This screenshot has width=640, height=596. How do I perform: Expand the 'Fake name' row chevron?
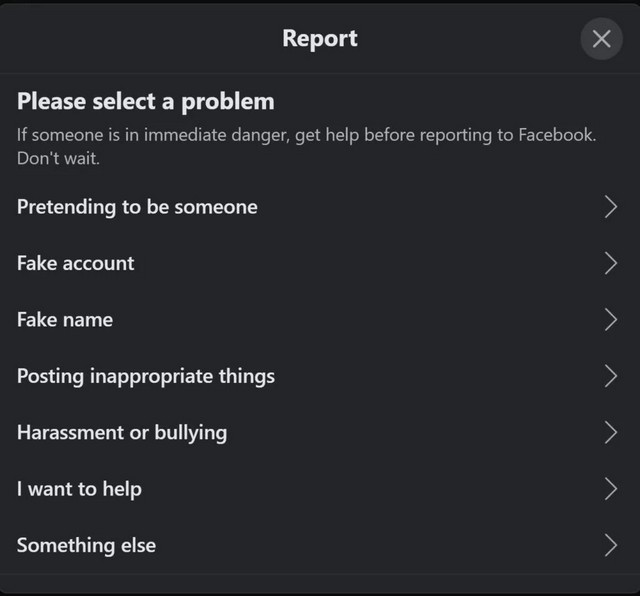point(611,320)
